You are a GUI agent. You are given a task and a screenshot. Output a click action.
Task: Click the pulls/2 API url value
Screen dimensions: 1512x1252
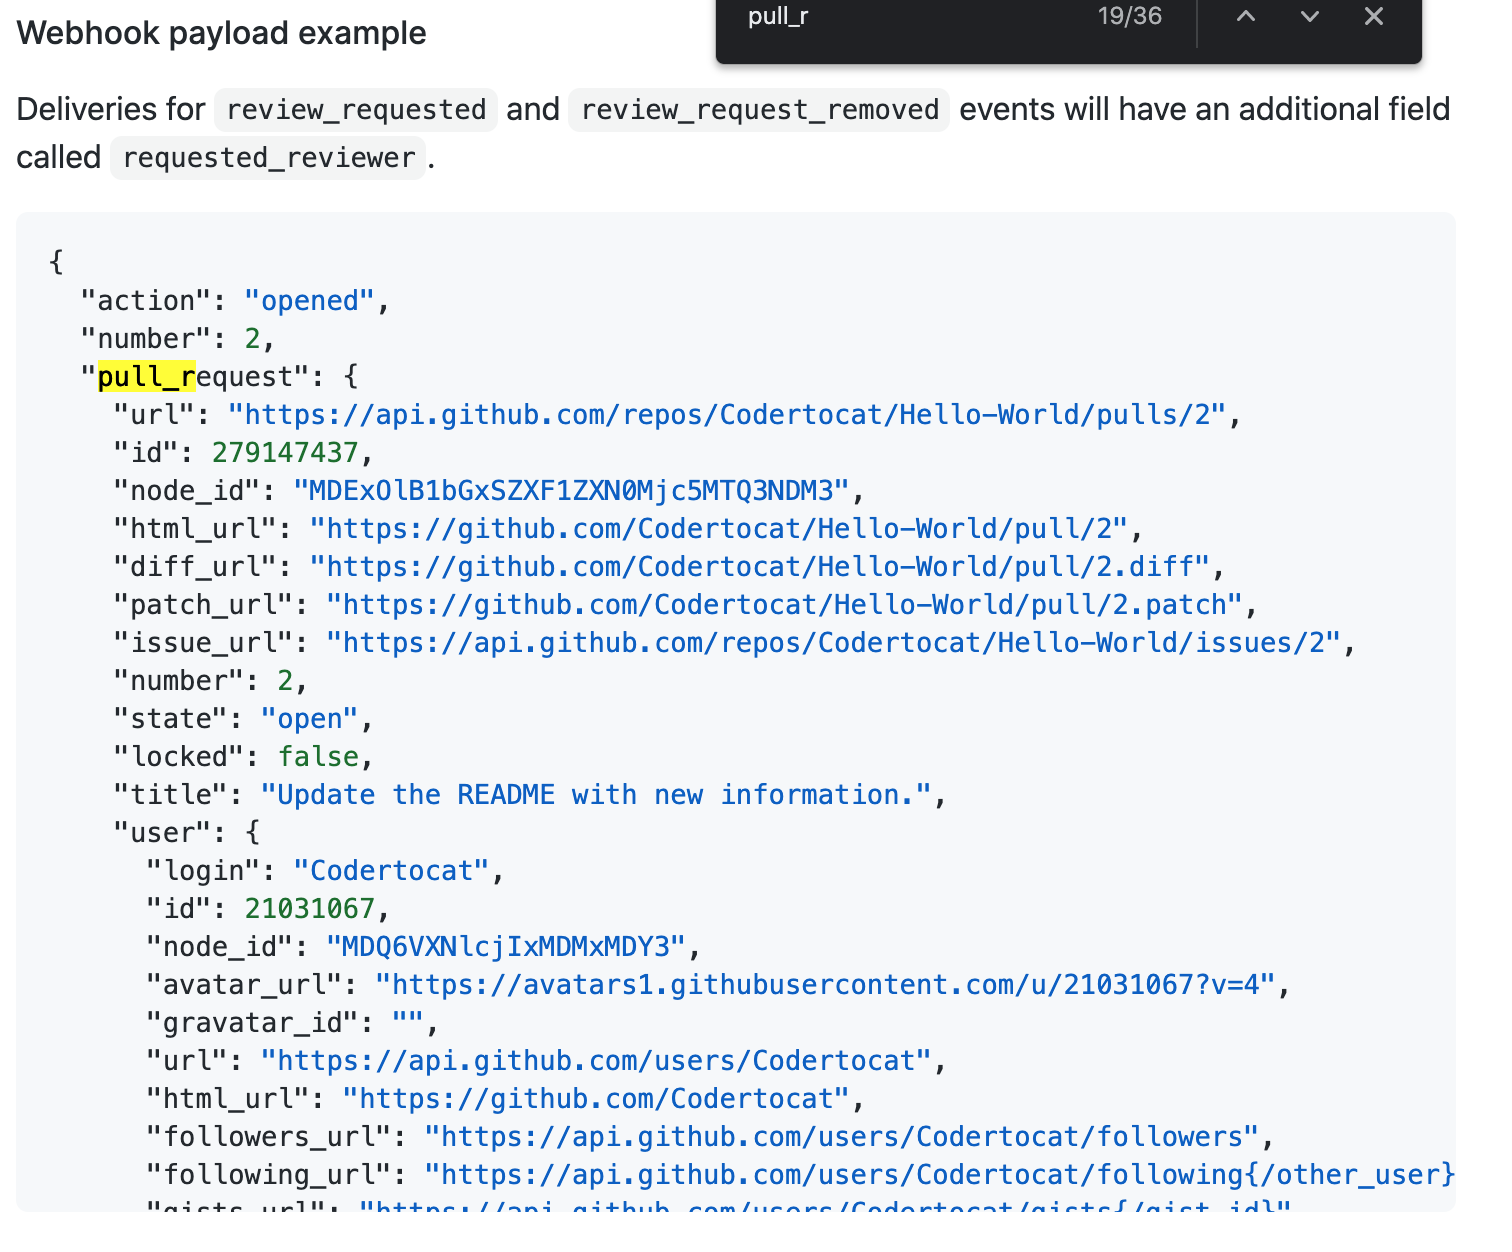coord(727,415)
